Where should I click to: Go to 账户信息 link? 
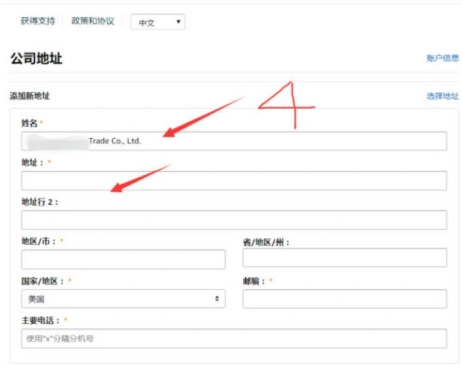coord(443,58)
